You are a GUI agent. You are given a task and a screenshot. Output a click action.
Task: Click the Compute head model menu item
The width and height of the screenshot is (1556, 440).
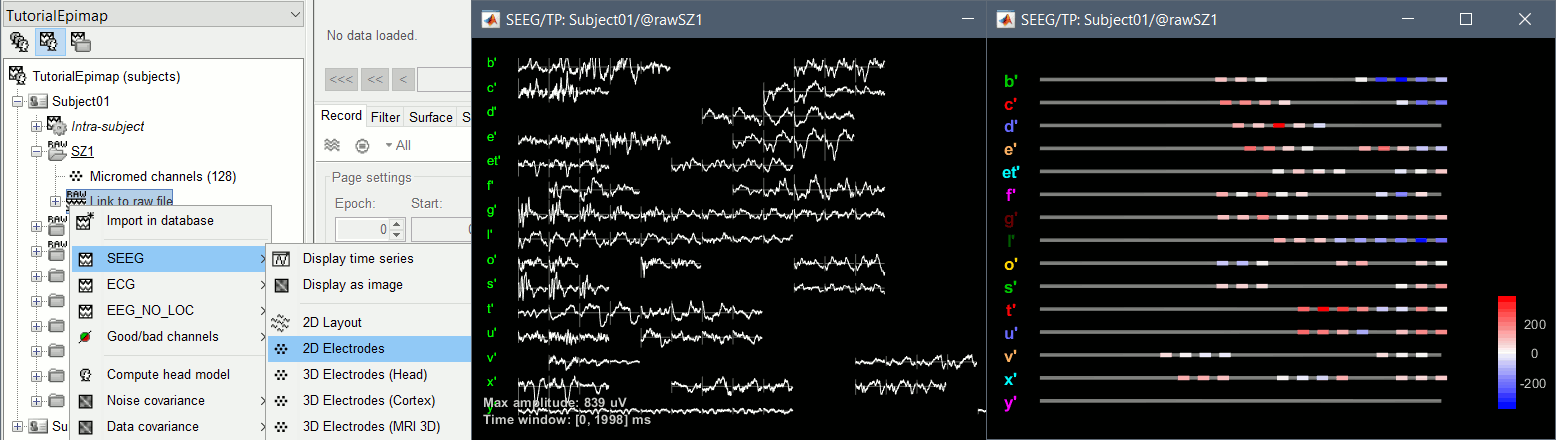pos(168,374)
